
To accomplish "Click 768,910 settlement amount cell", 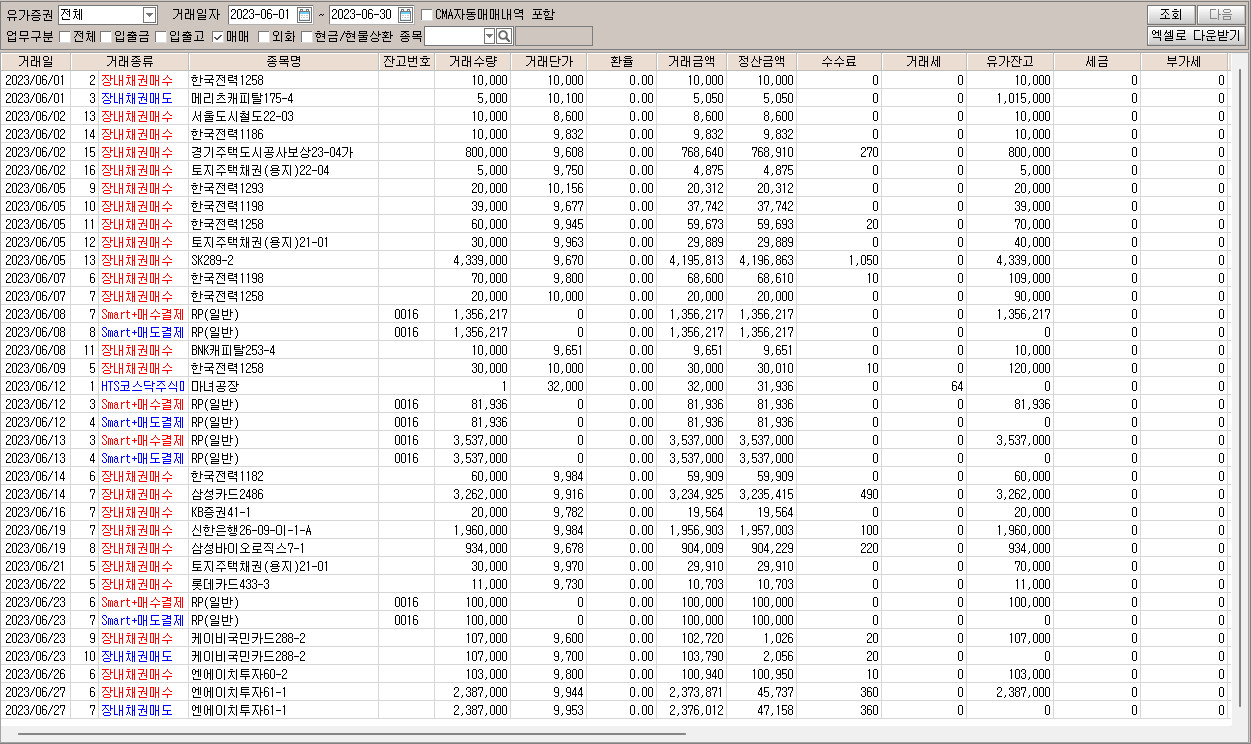I will click(773, 153).
